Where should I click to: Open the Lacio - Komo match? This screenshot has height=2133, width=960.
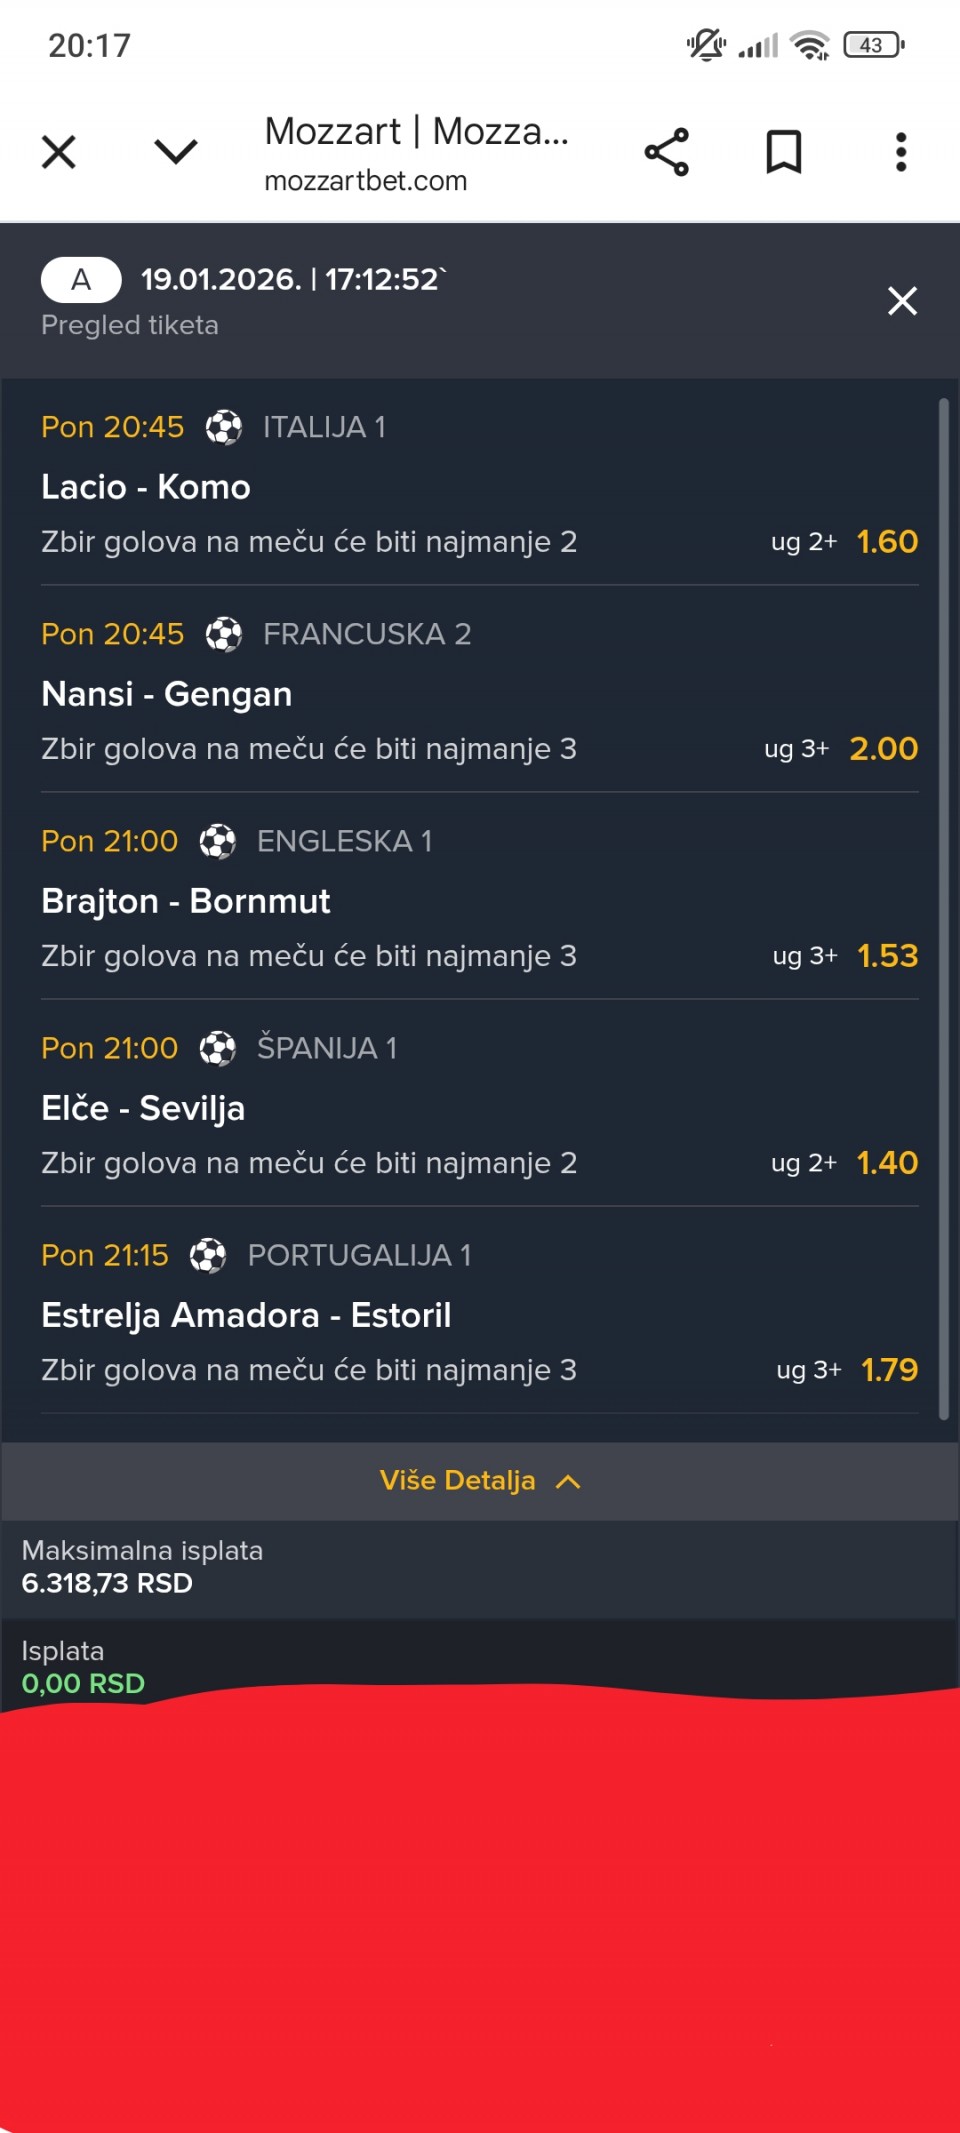pyautogui.click(x=146, y=487)
